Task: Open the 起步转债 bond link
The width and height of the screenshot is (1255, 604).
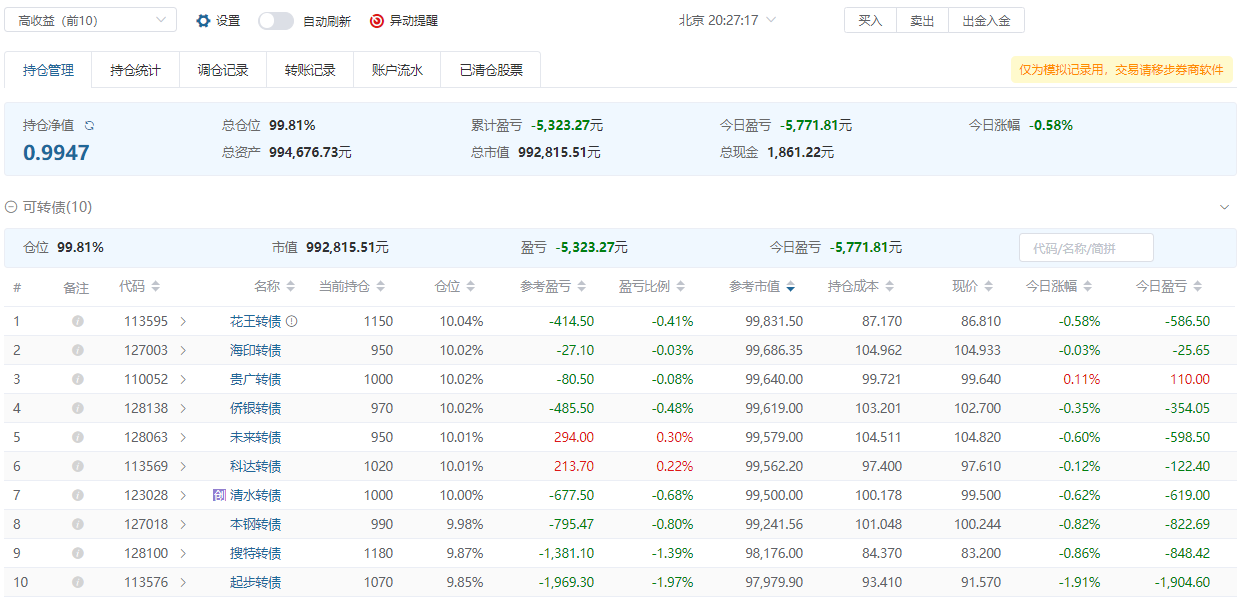Action: 255,583
